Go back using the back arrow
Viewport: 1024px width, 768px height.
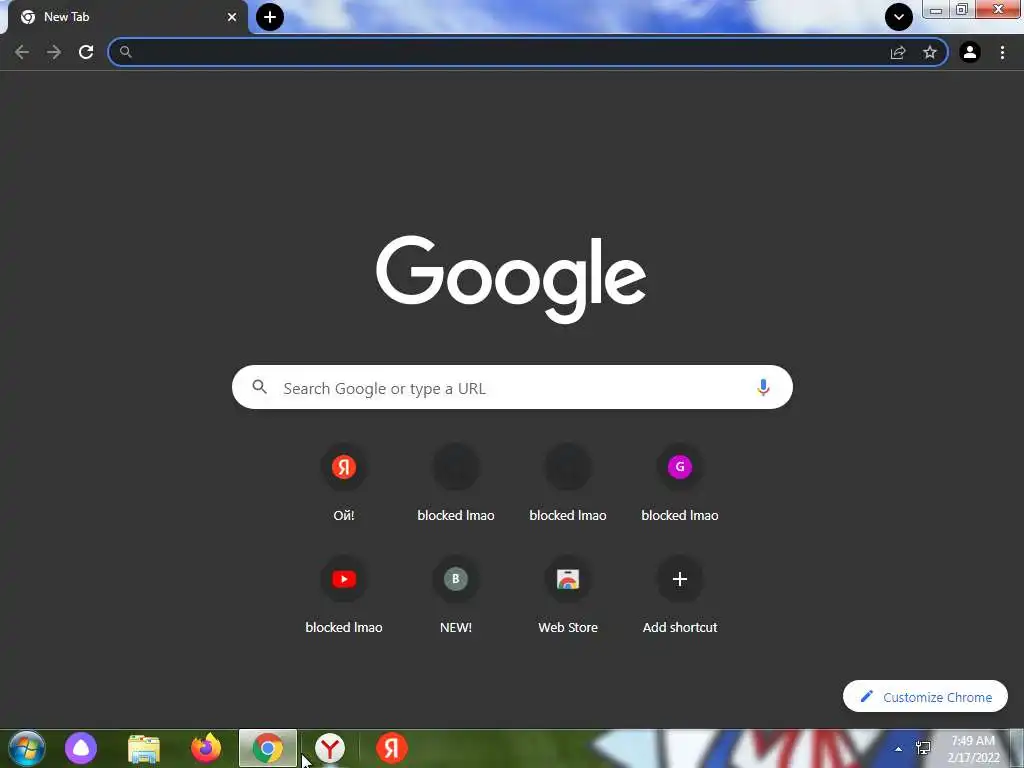(22, 52)
